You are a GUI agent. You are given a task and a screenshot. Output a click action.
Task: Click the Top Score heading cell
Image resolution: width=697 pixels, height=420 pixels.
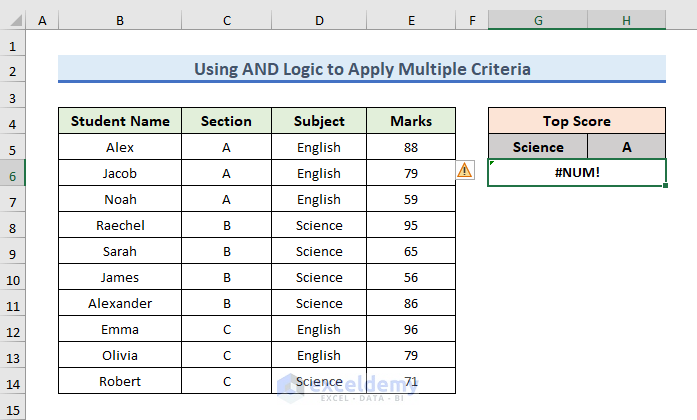[577, 121]
